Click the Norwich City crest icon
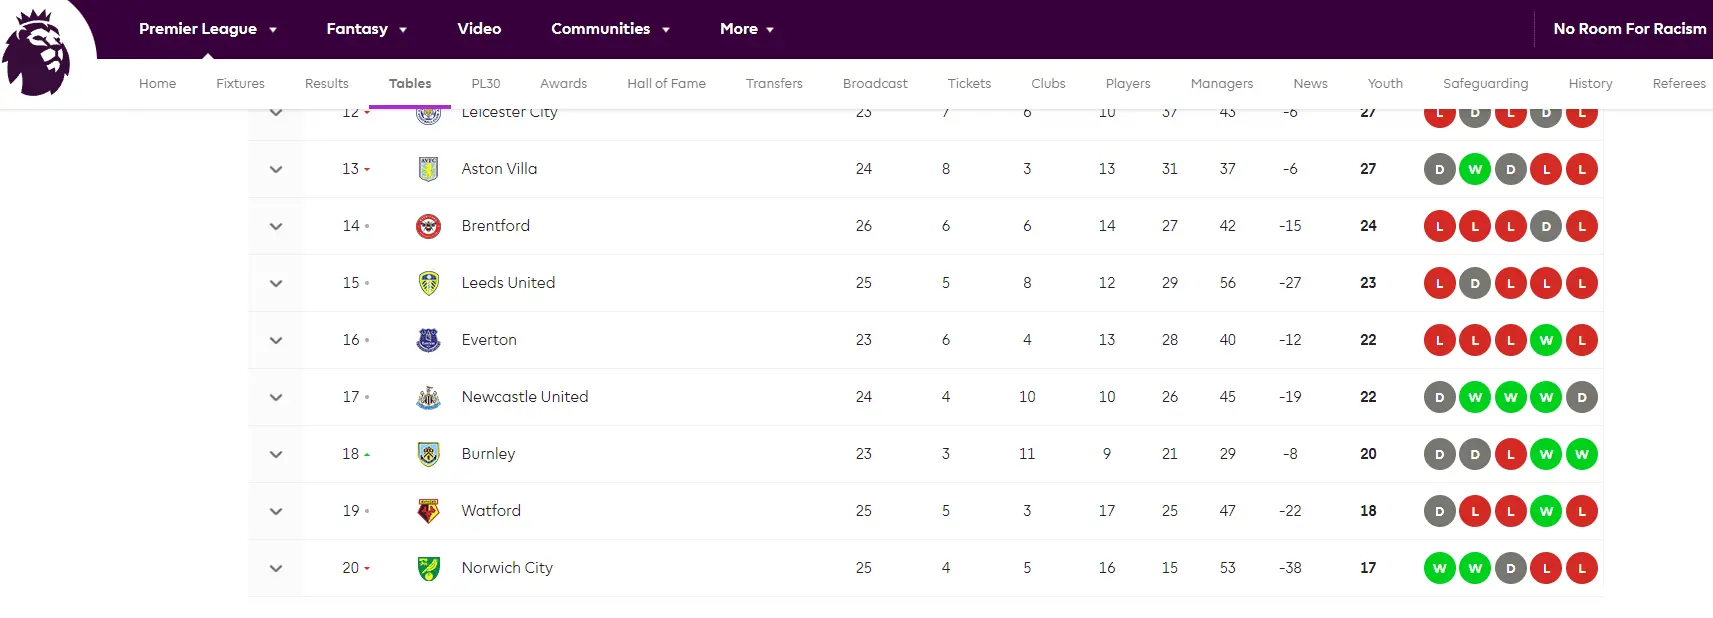Screen dimensions: 1713x618 (428, 568)
